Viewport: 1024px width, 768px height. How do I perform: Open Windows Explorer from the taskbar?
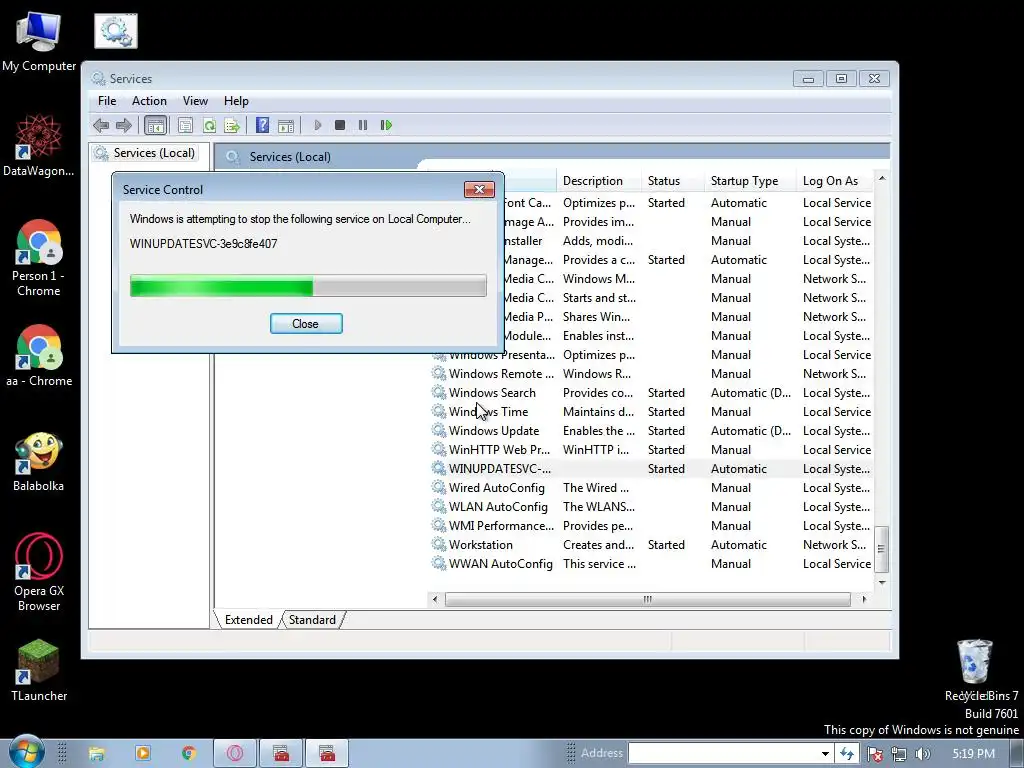coord(97,754)
